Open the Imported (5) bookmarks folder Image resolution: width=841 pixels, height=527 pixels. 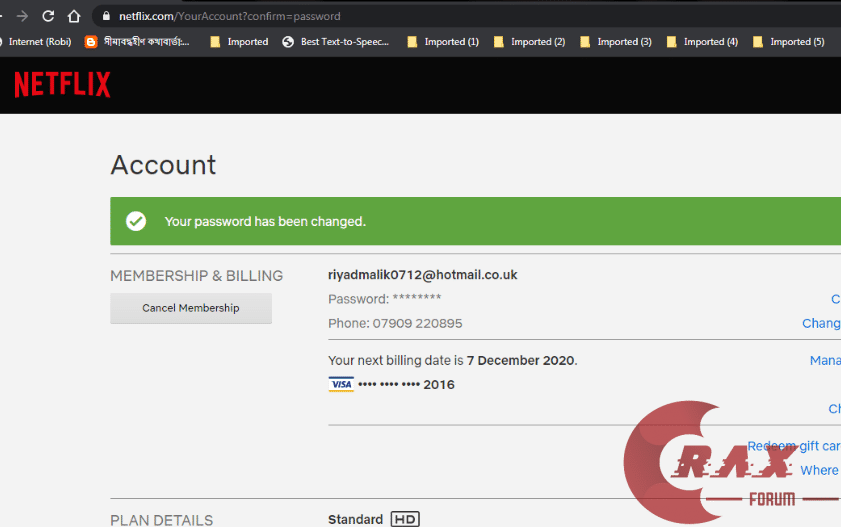click(788, 42)
